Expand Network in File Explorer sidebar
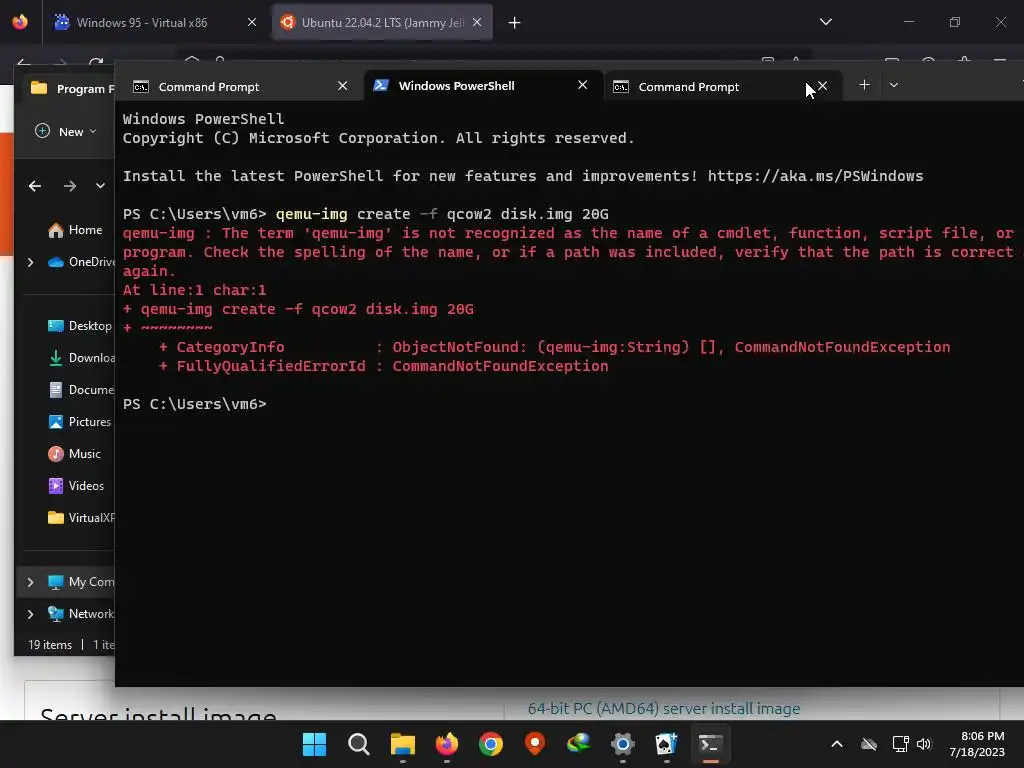 pyautogui.click(x=30, y=614)
